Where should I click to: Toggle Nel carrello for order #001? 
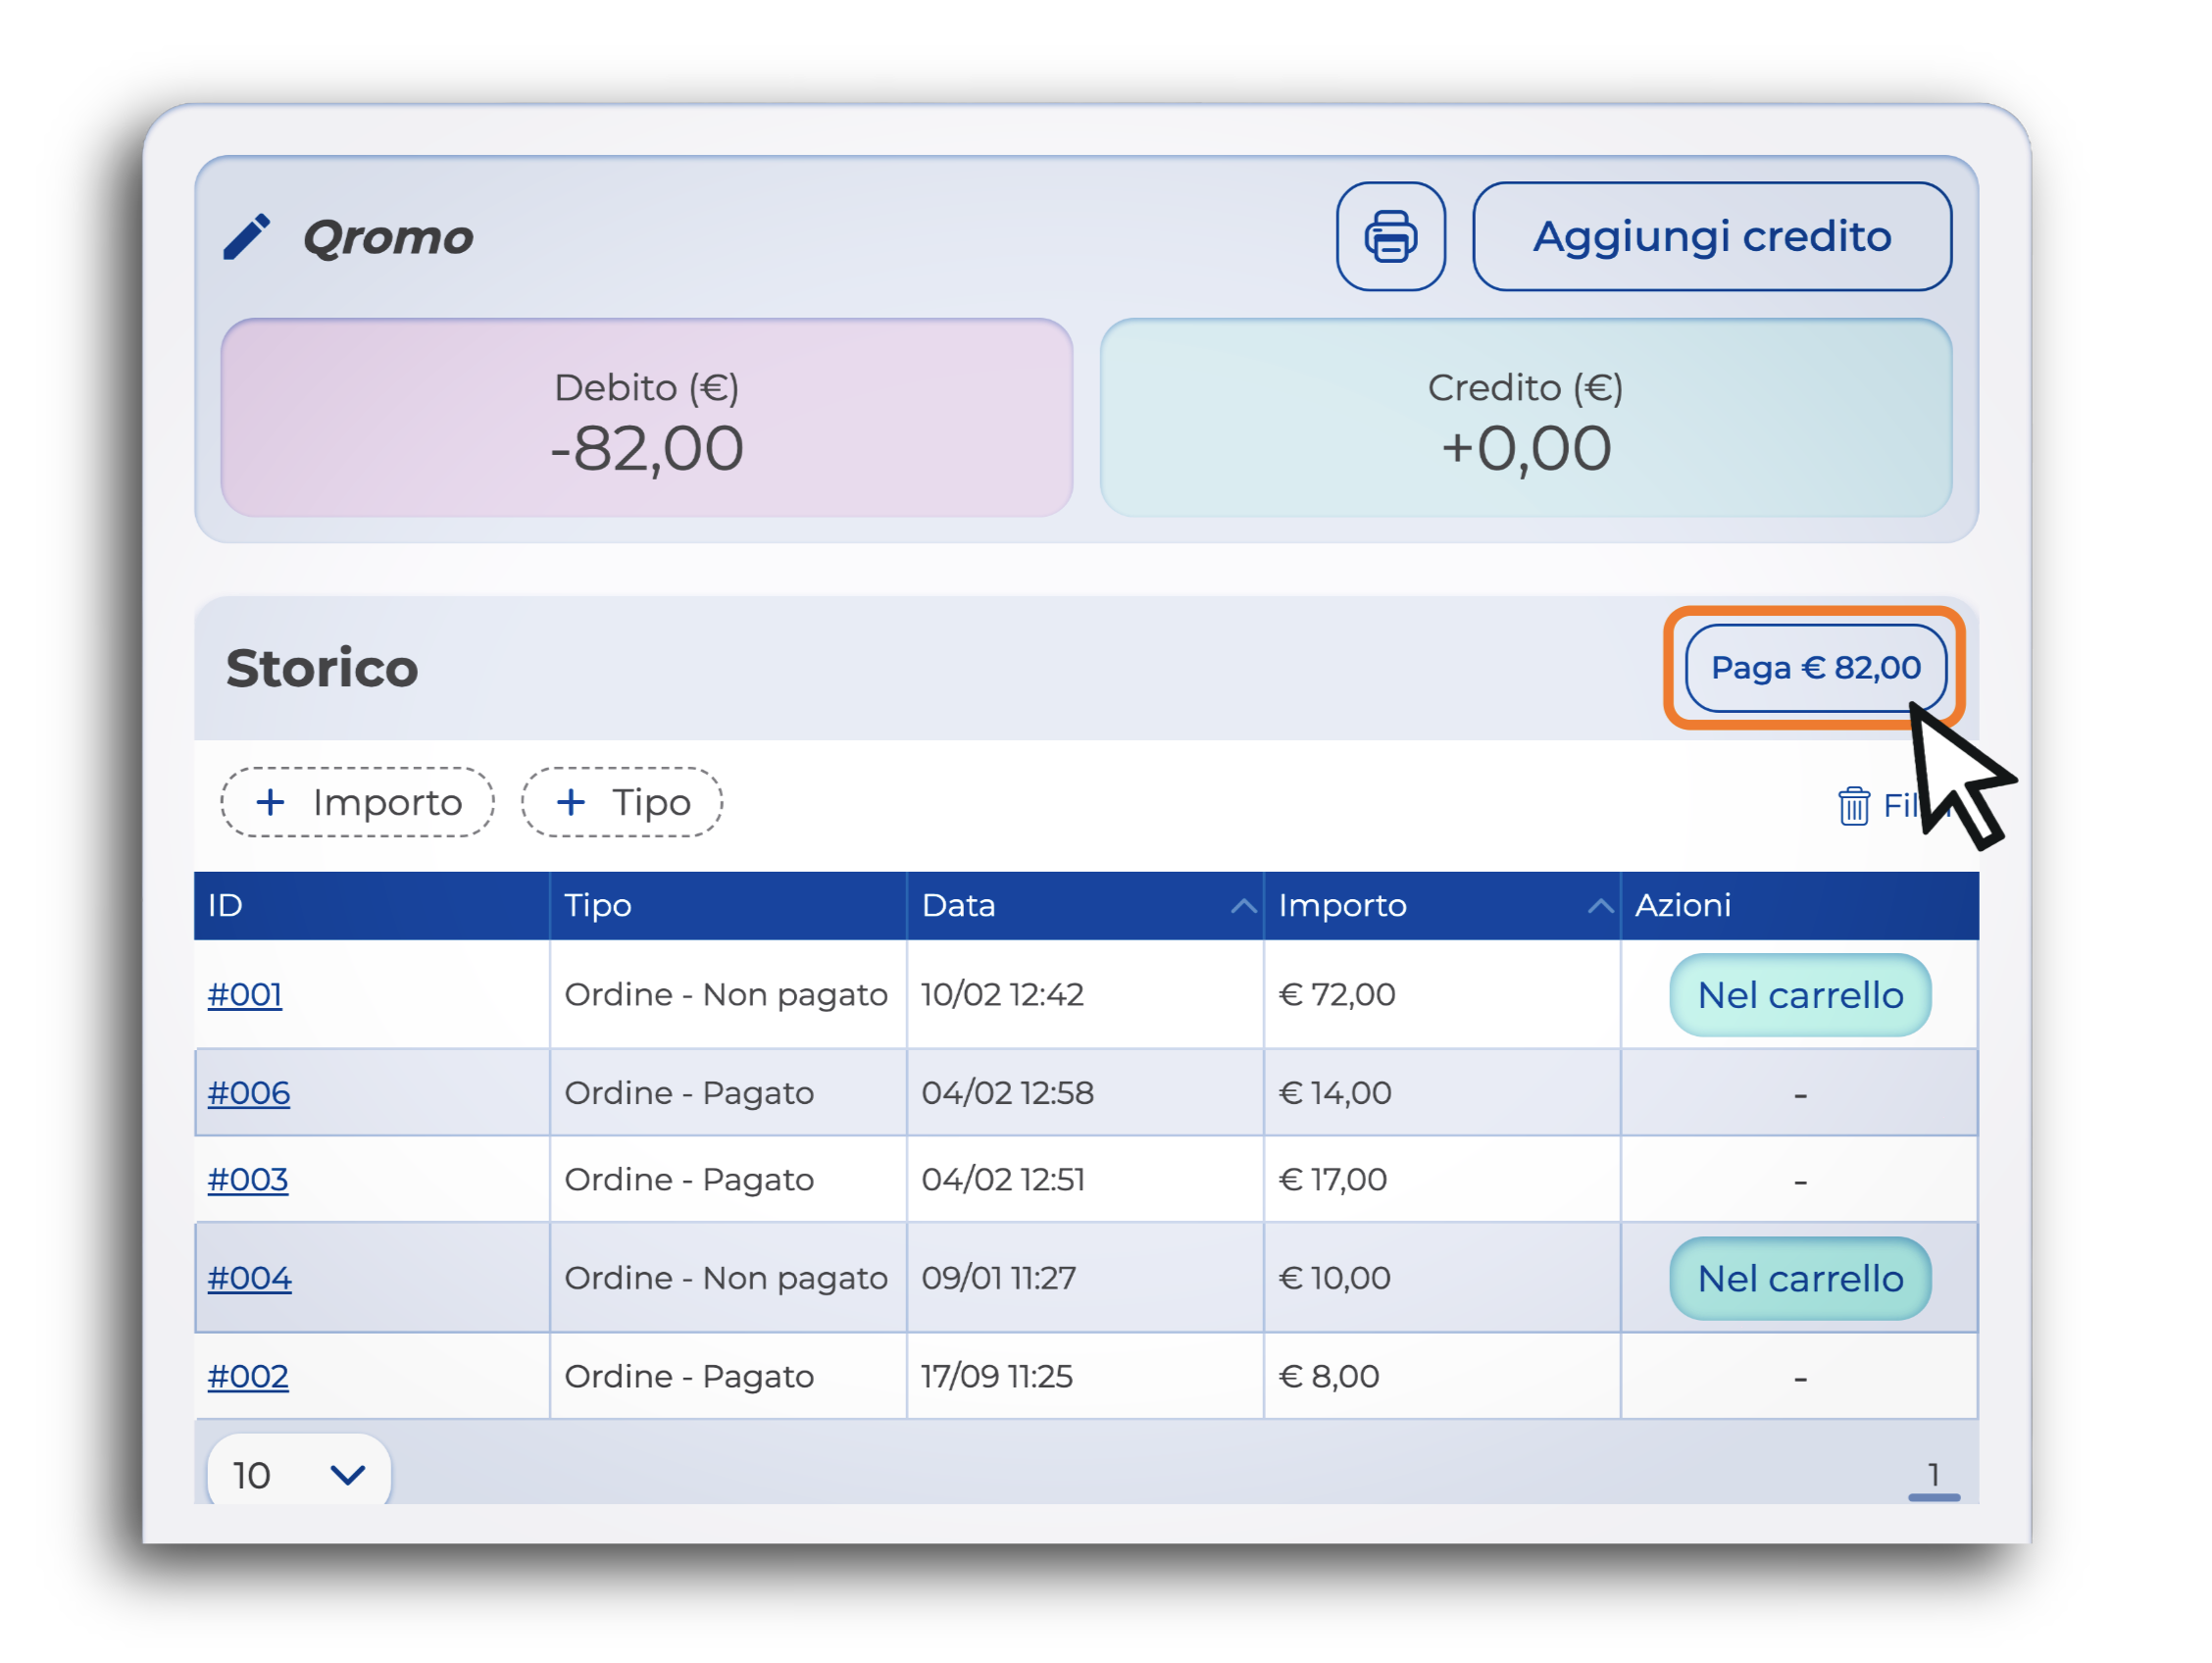tap(1799, 995)
